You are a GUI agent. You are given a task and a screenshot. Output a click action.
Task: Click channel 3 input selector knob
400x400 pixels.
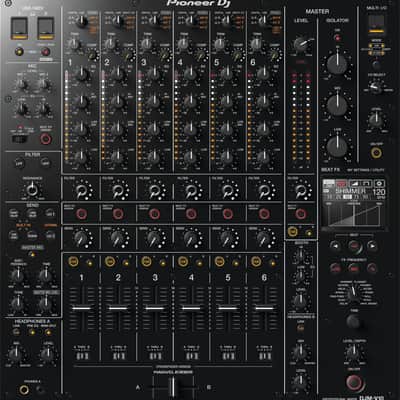[x=154, y=21]
